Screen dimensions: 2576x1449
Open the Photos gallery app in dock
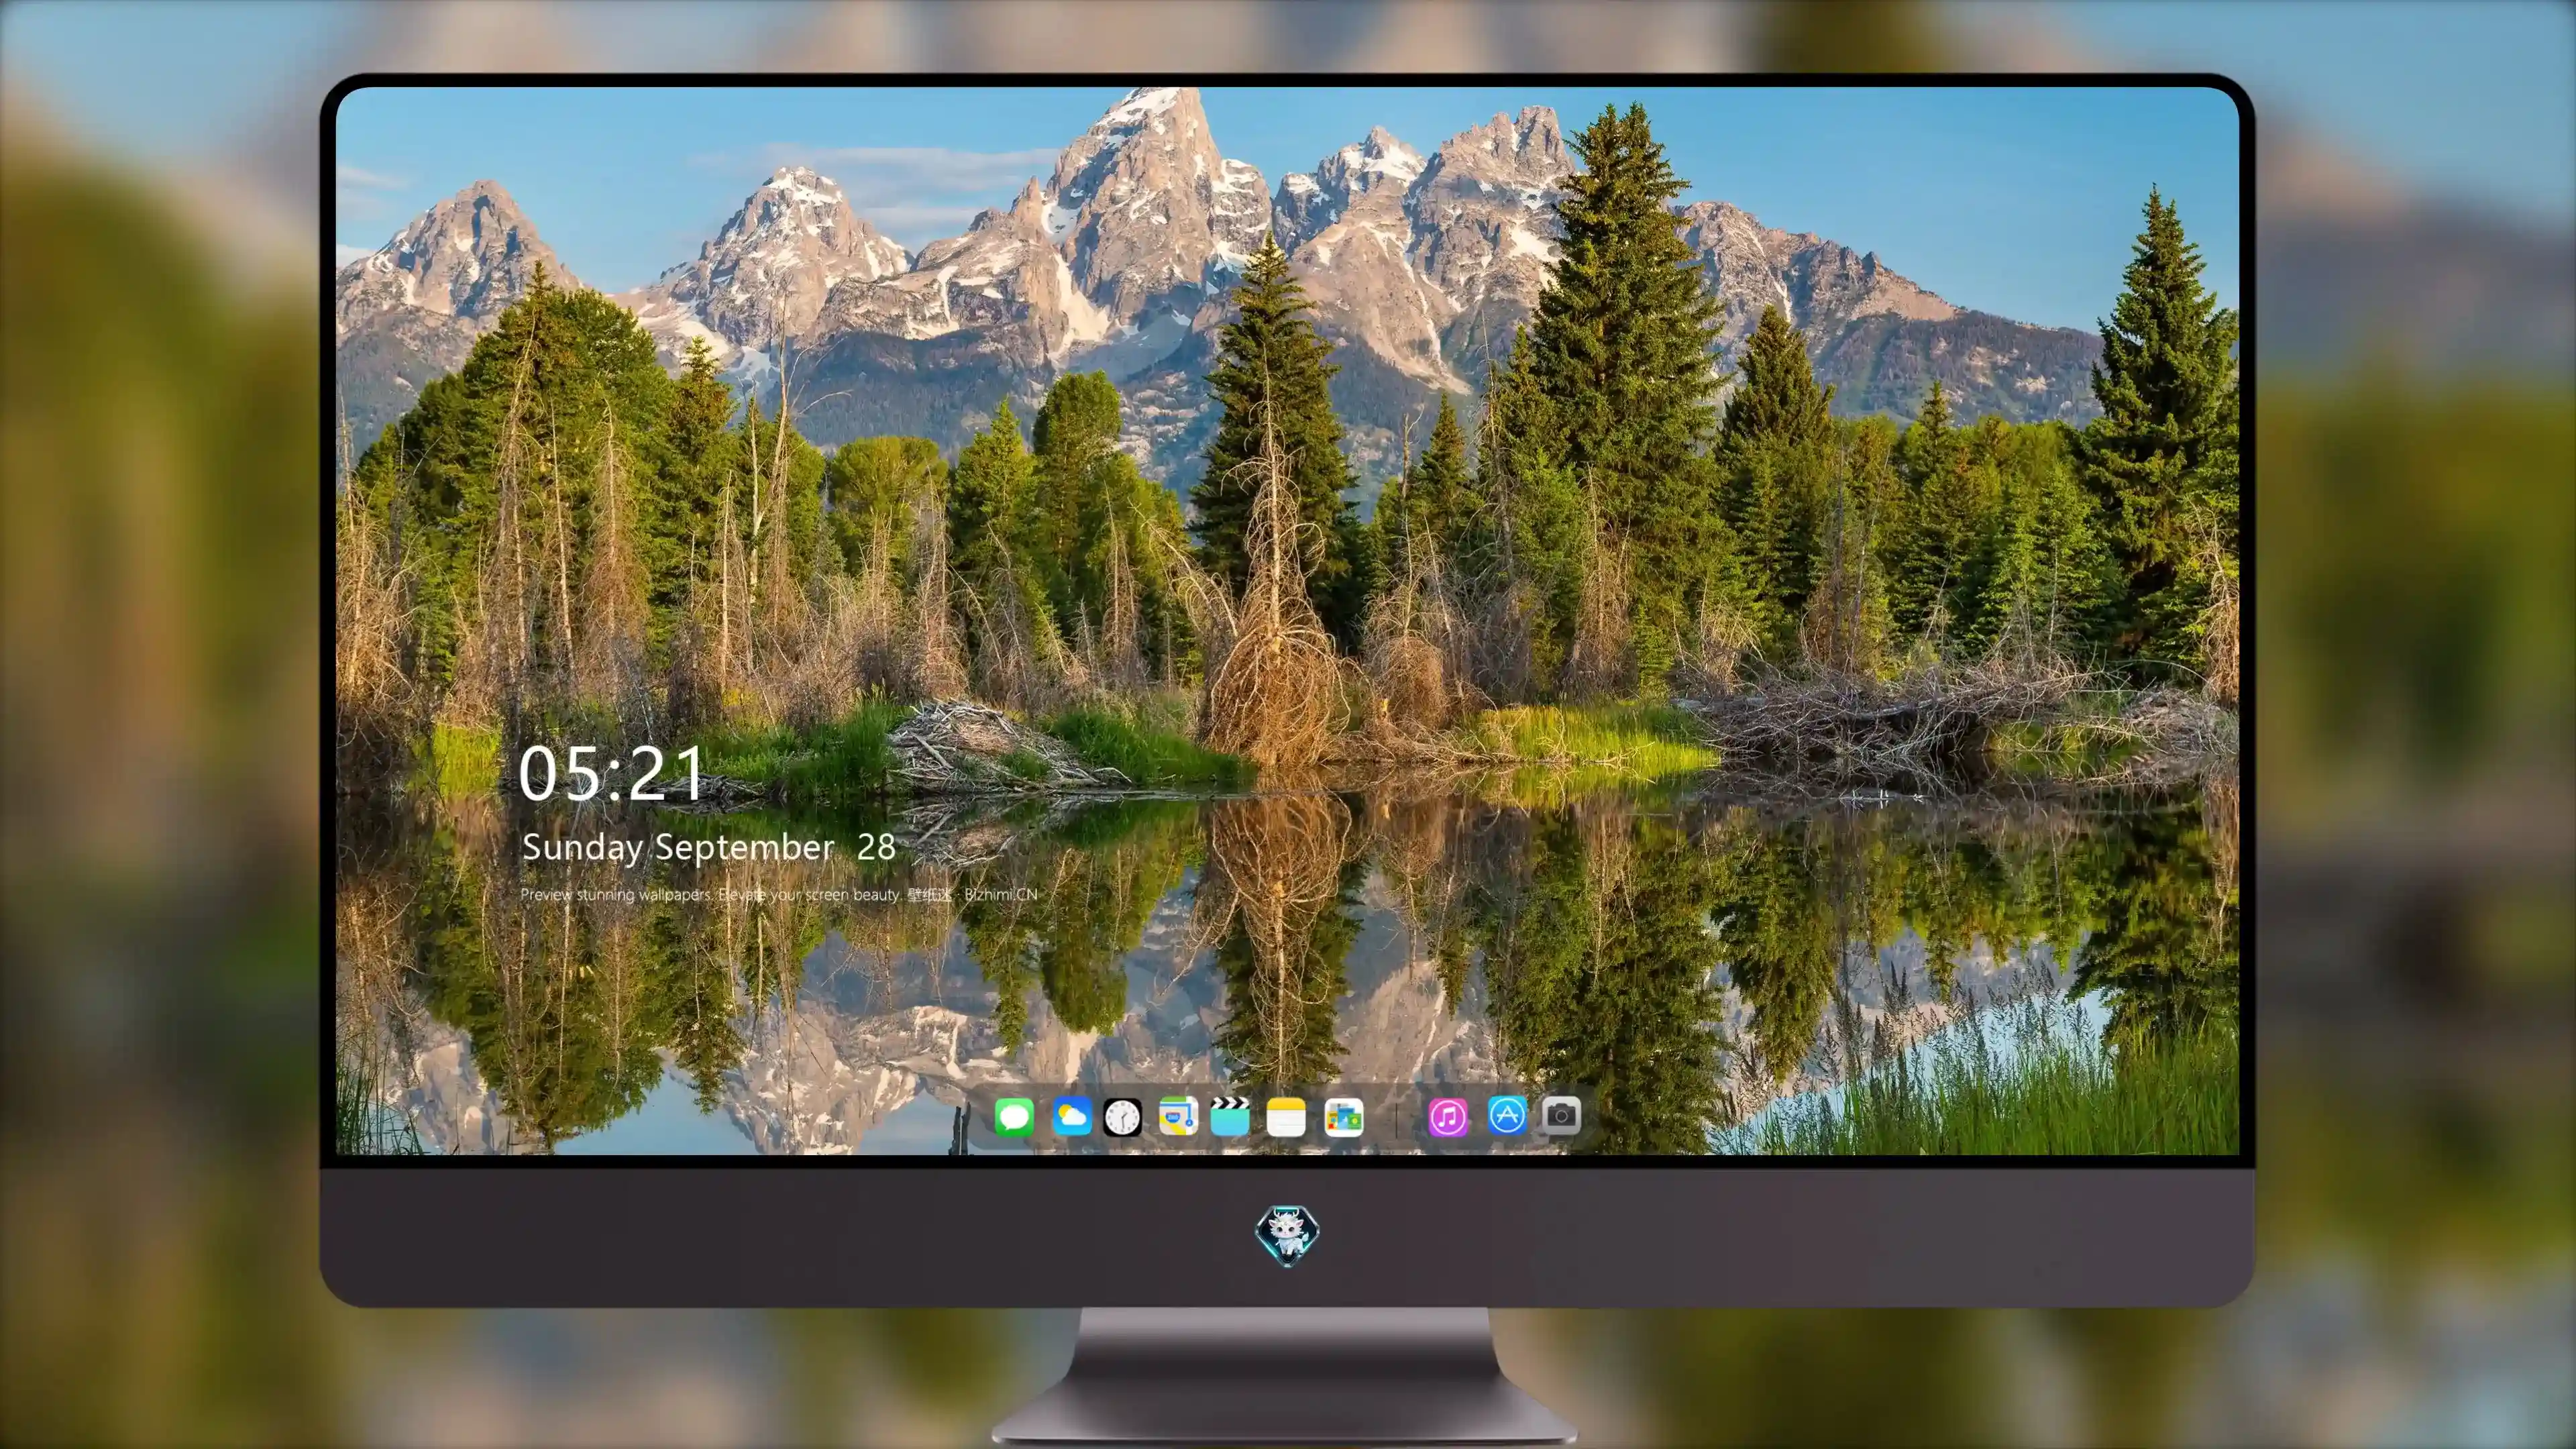pos(1344,1117)
